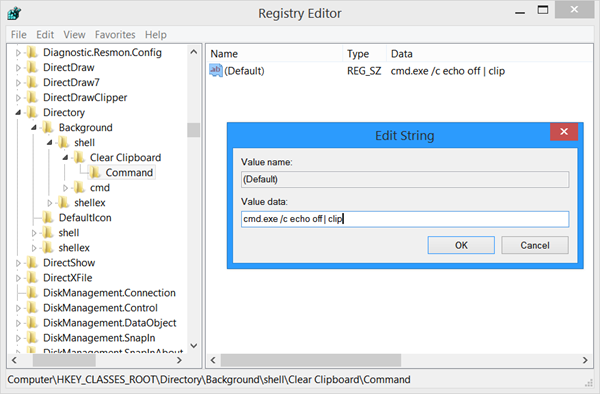Screen dimensions: 600x394
Task: Click the REG_SZ type cell
Action: click(x=364, y=71)
